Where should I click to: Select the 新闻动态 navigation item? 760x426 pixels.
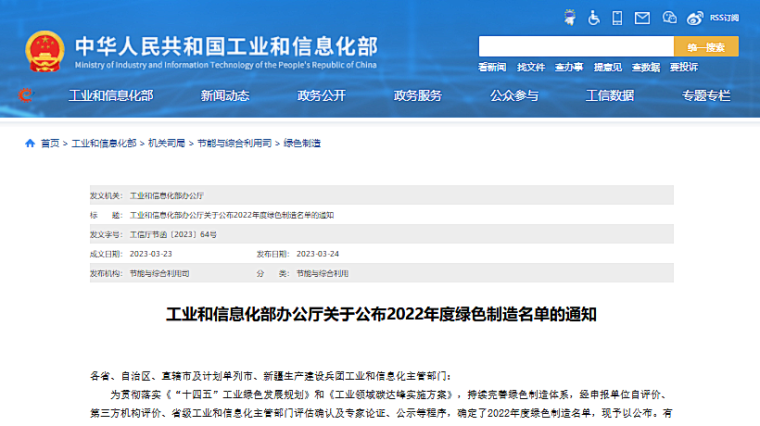click(224, 96)
